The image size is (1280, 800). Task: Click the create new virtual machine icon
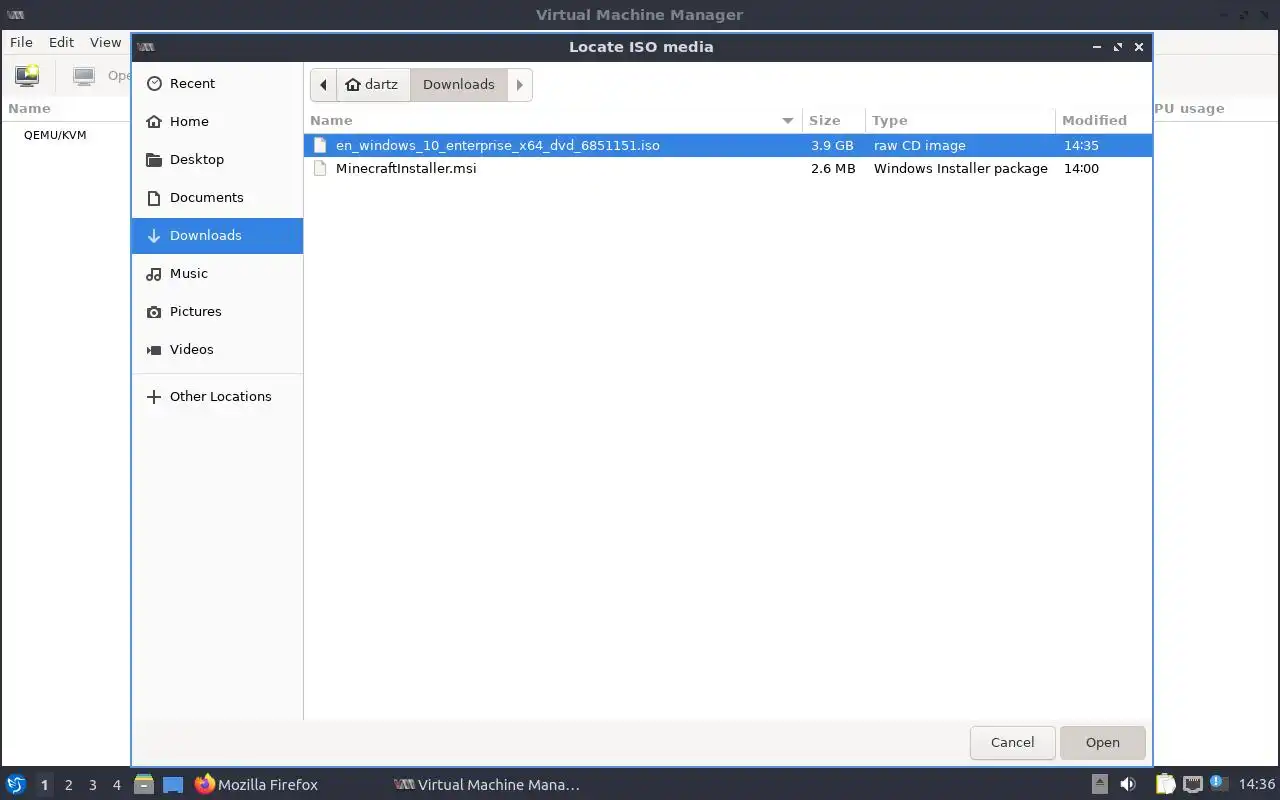[27, 75]
